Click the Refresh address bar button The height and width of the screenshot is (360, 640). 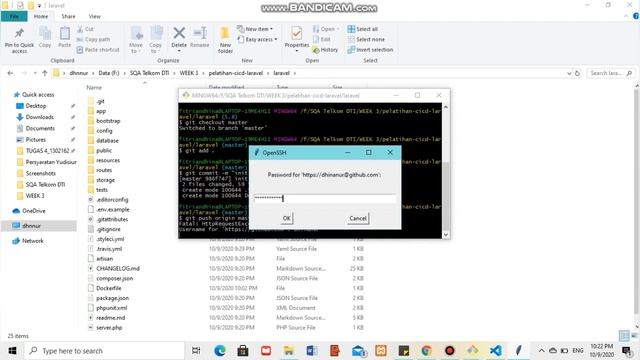tap(577, 73)
